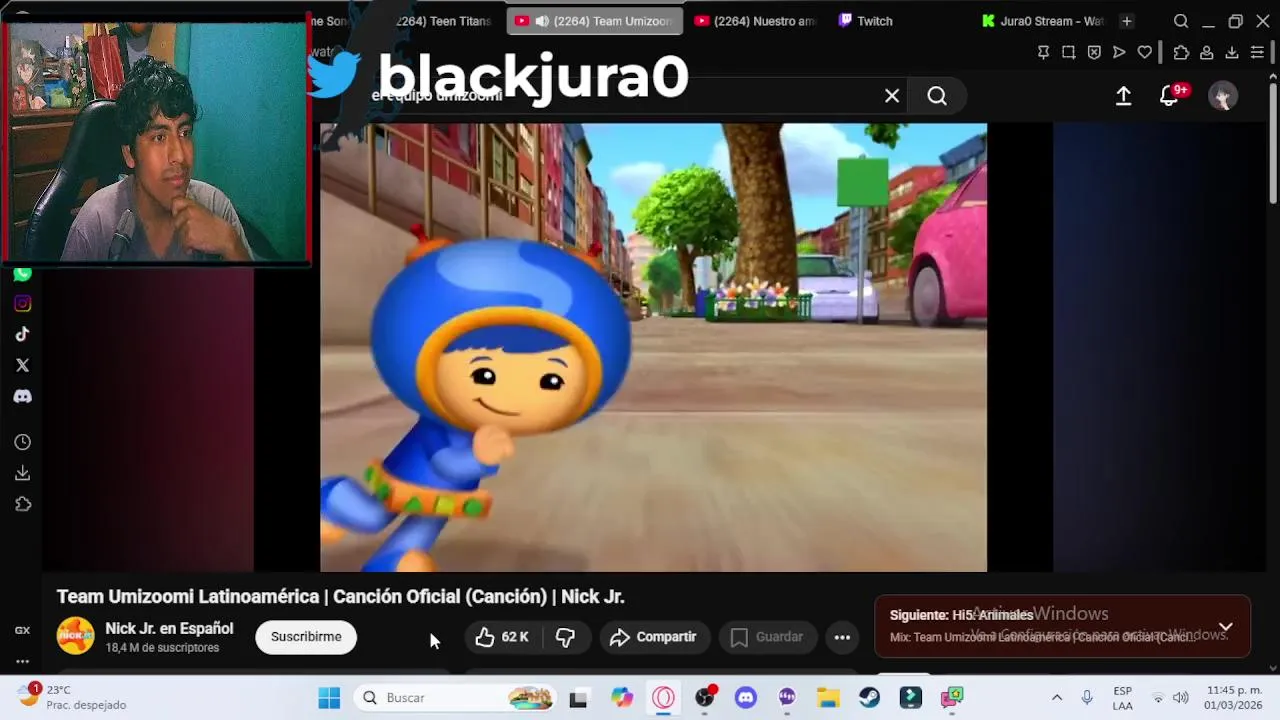Open sidebar downloads panel

click(22, 473)
